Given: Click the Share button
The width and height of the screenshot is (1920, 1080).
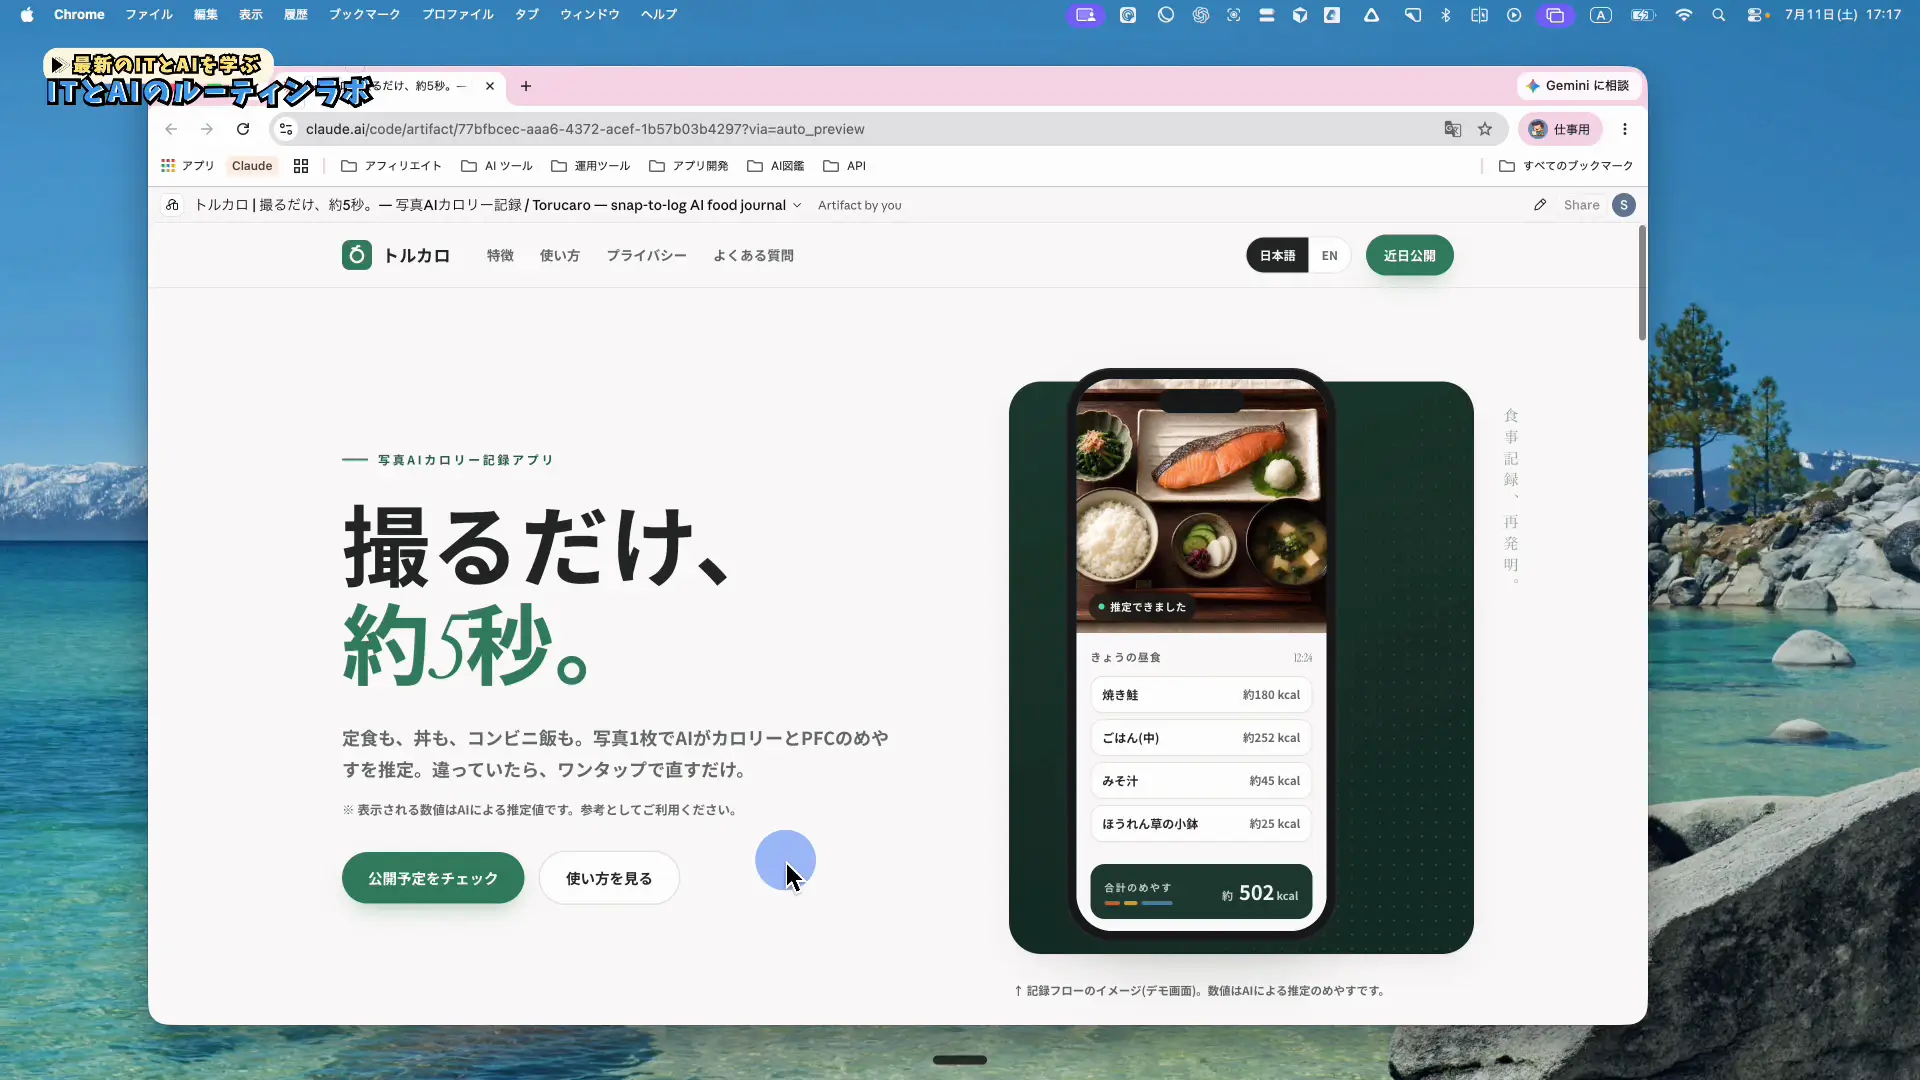Looking at the screenshot, I should point(1581,205).
